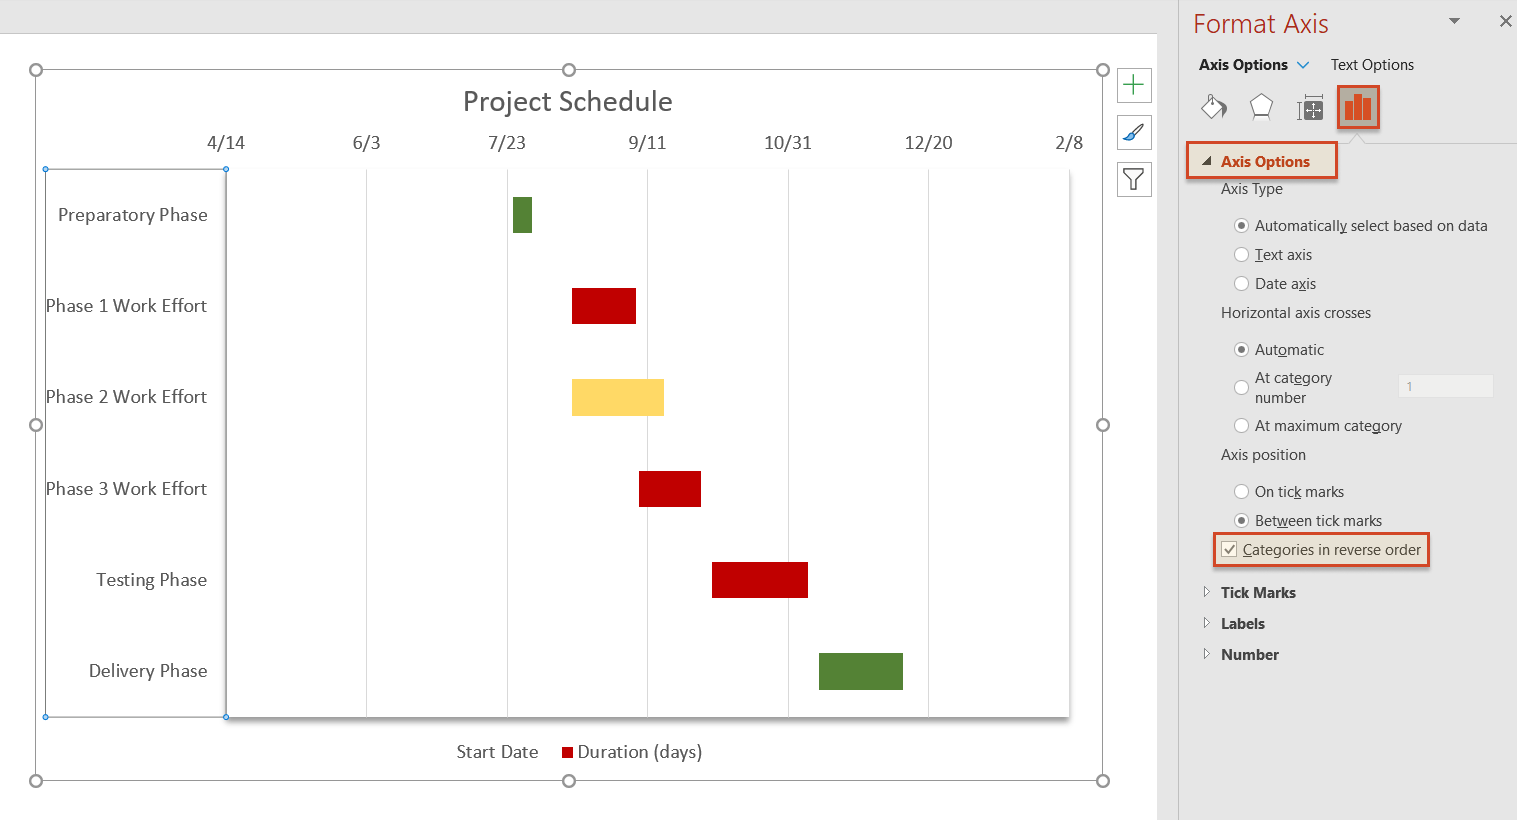This screenshot has width=1517, height=820.
Task: Select the Axis Options bar chart icon
Action: (x=1358, y=107)
